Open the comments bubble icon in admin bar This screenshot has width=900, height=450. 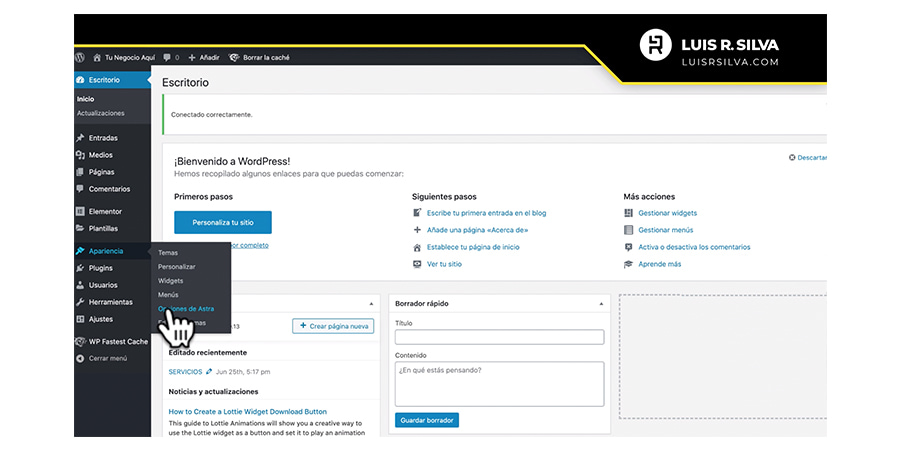pos(167,57)
